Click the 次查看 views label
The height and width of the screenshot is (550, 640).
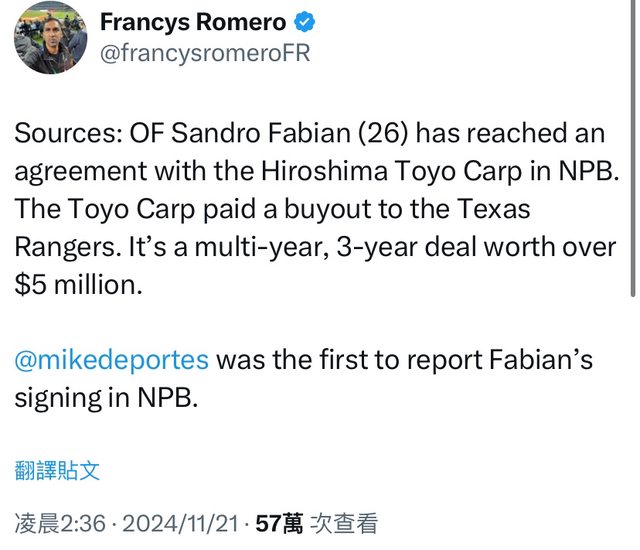(346, 523)
